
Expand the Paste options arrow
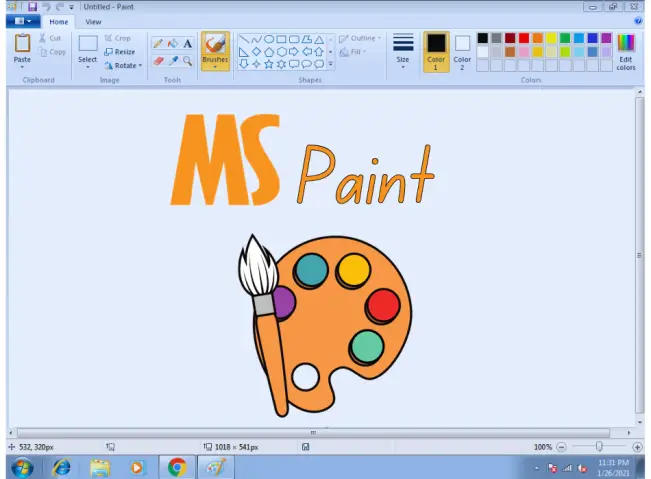(x=22, y=67)
